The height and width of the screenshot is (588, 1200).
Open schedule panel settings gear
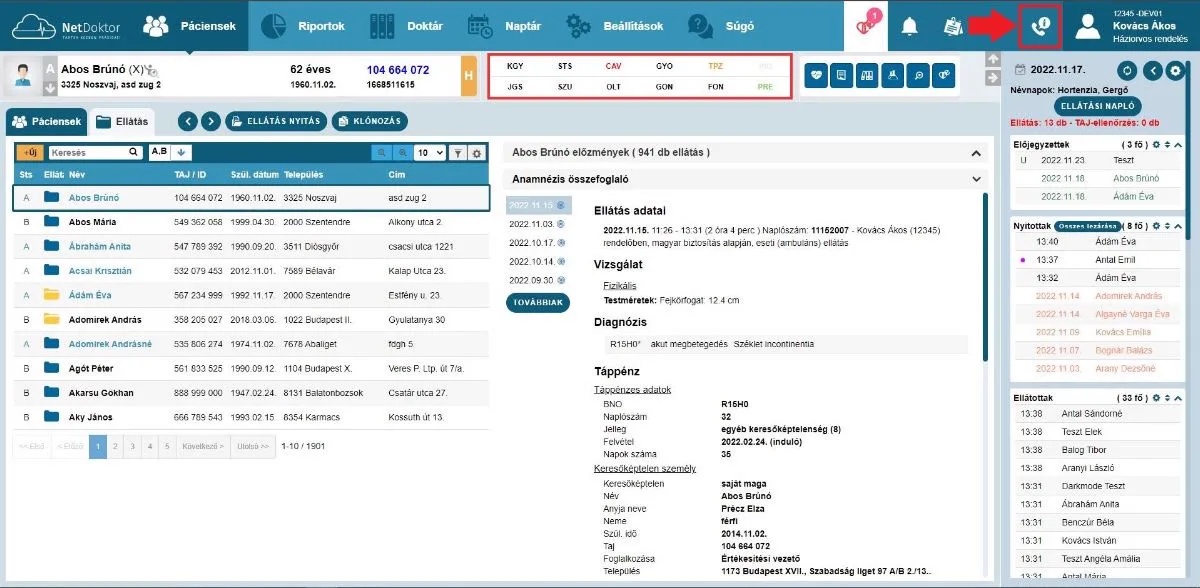pyautogui.click(x=1176, y=70)
